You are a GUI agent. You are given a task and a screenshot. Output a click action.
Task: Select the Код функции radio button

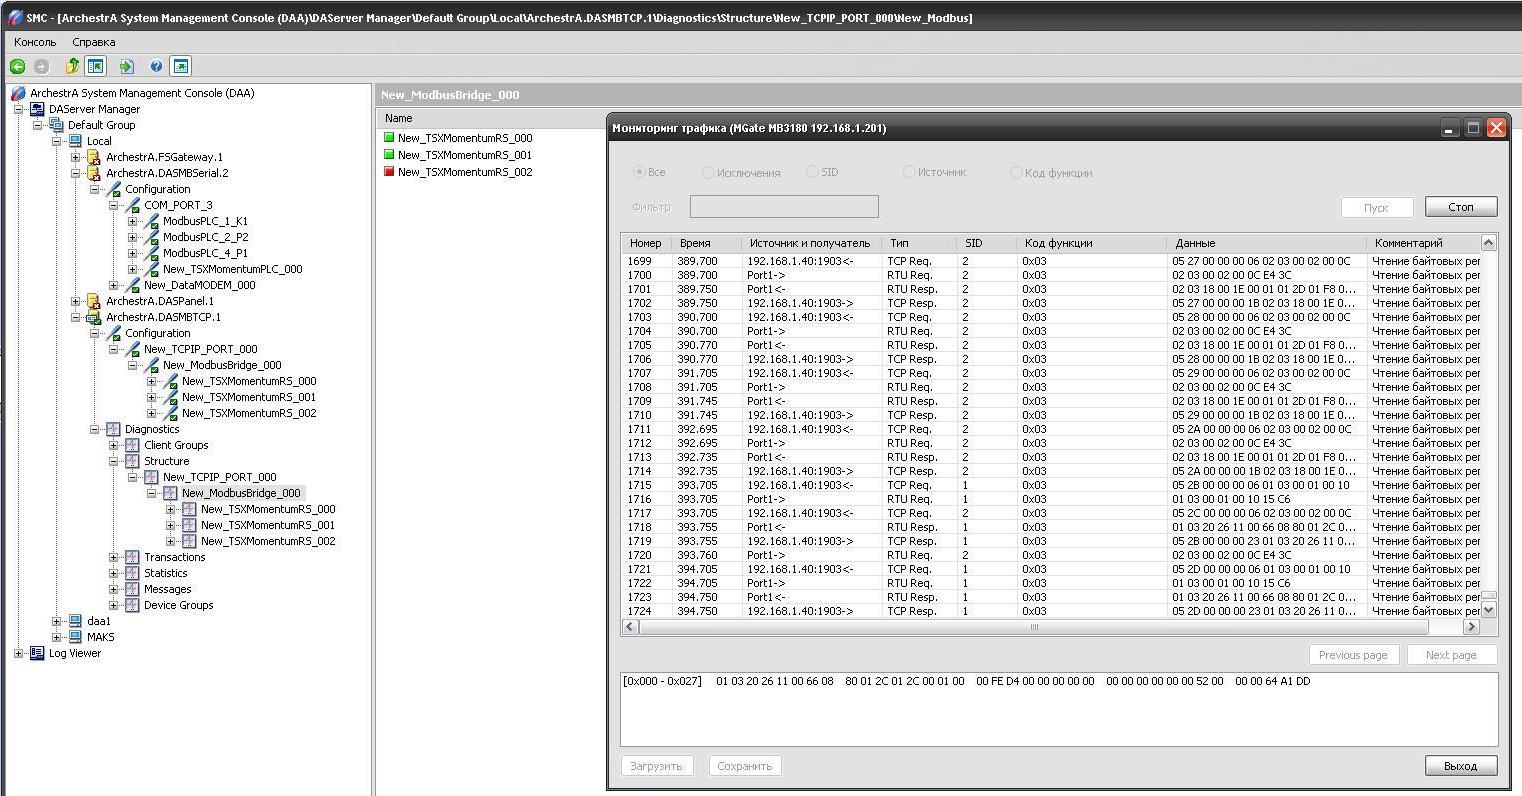click(x=1016, y=173)
